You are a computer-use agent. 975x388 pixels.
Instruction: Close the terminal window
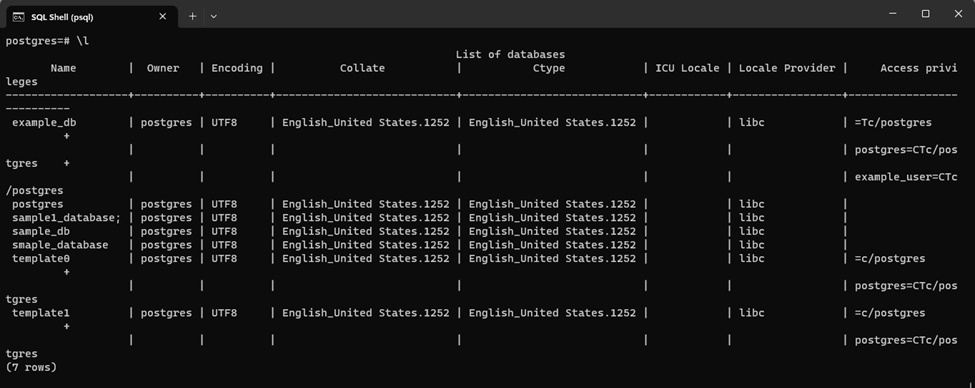[958, 14]
